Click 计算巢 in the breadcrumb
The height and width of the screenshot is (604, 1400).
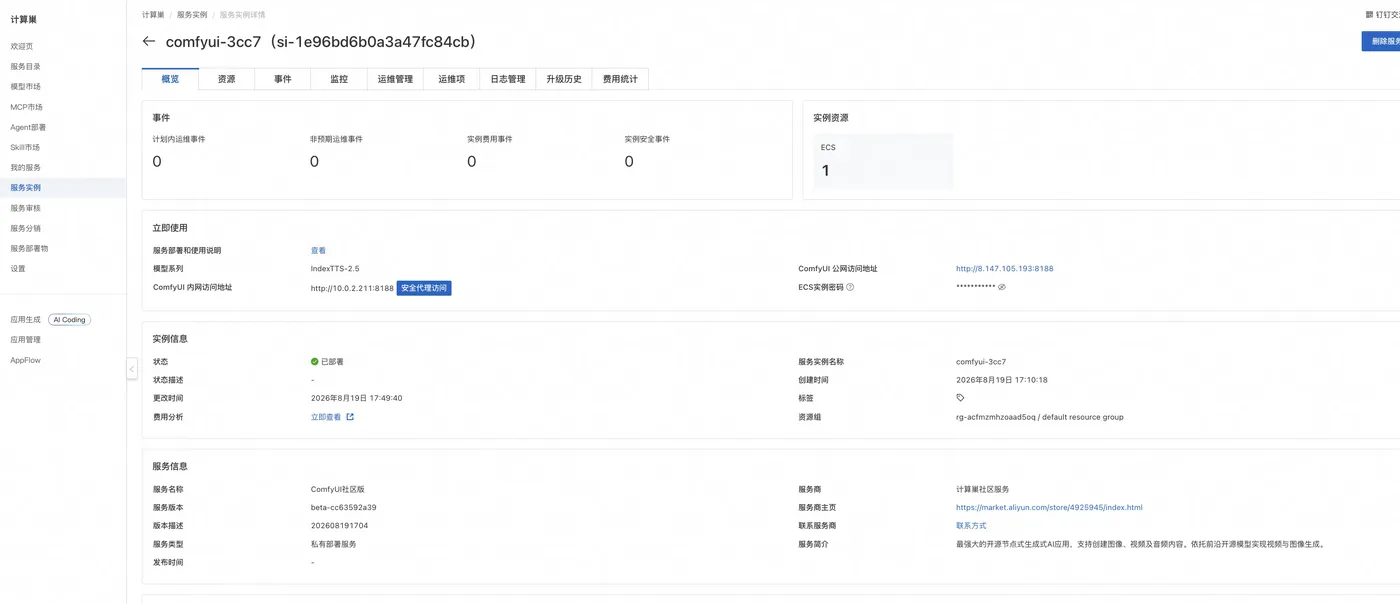(x=153, y=15)
